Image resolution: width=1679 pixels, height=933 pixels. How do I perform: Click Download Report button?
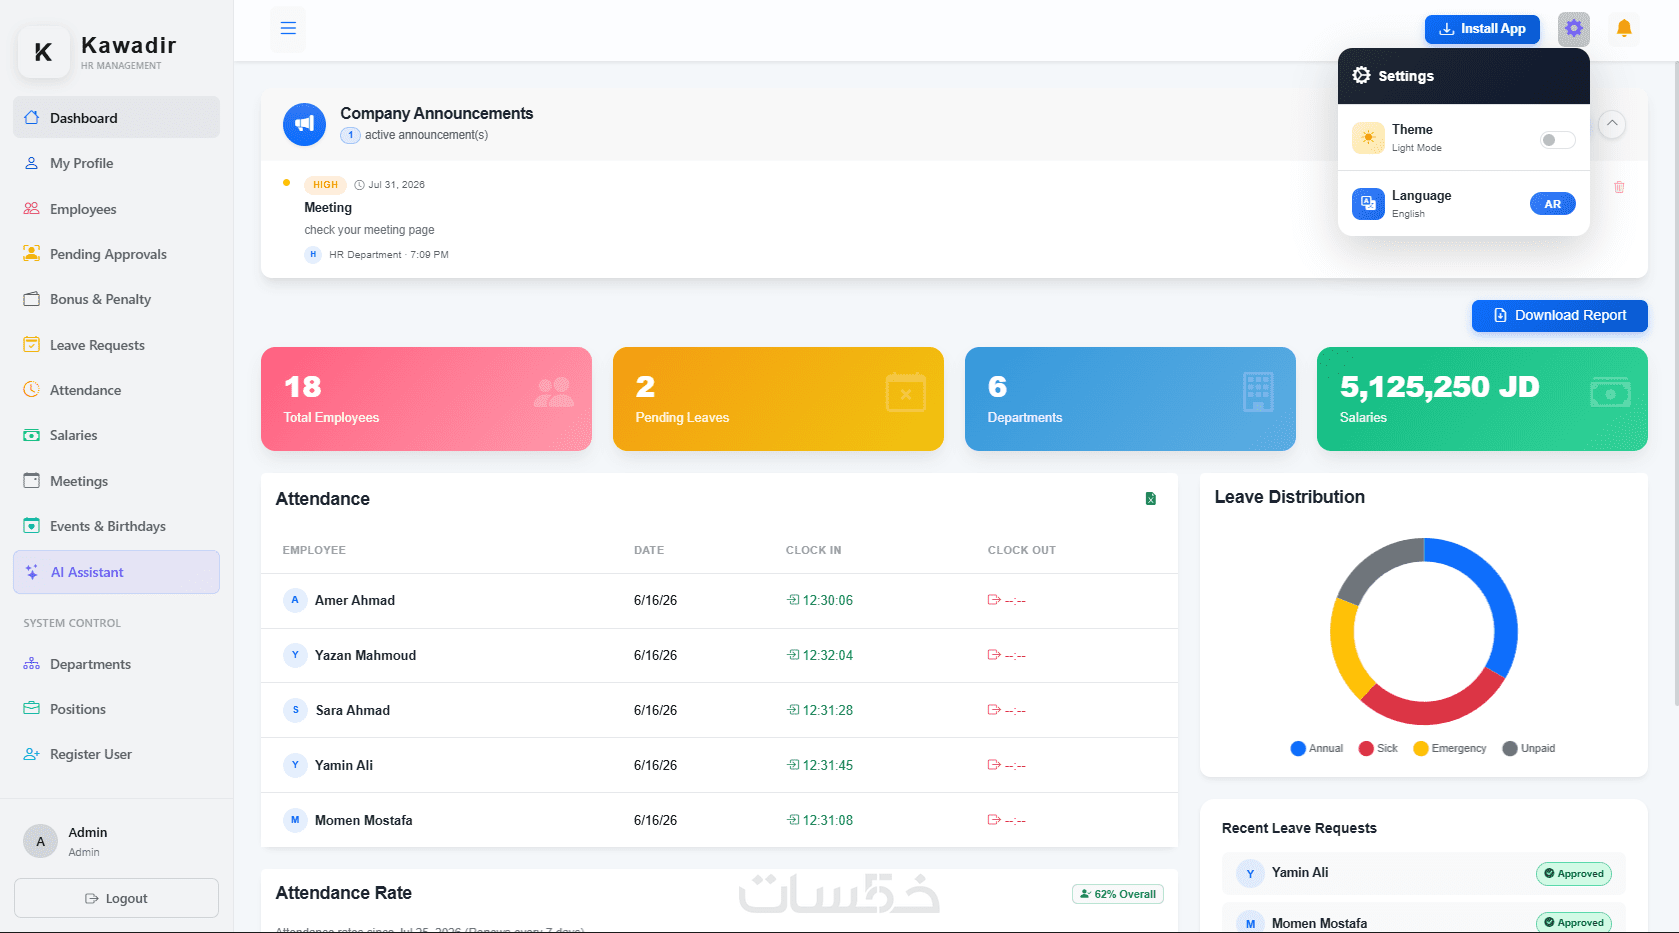tap(1559, 315)
